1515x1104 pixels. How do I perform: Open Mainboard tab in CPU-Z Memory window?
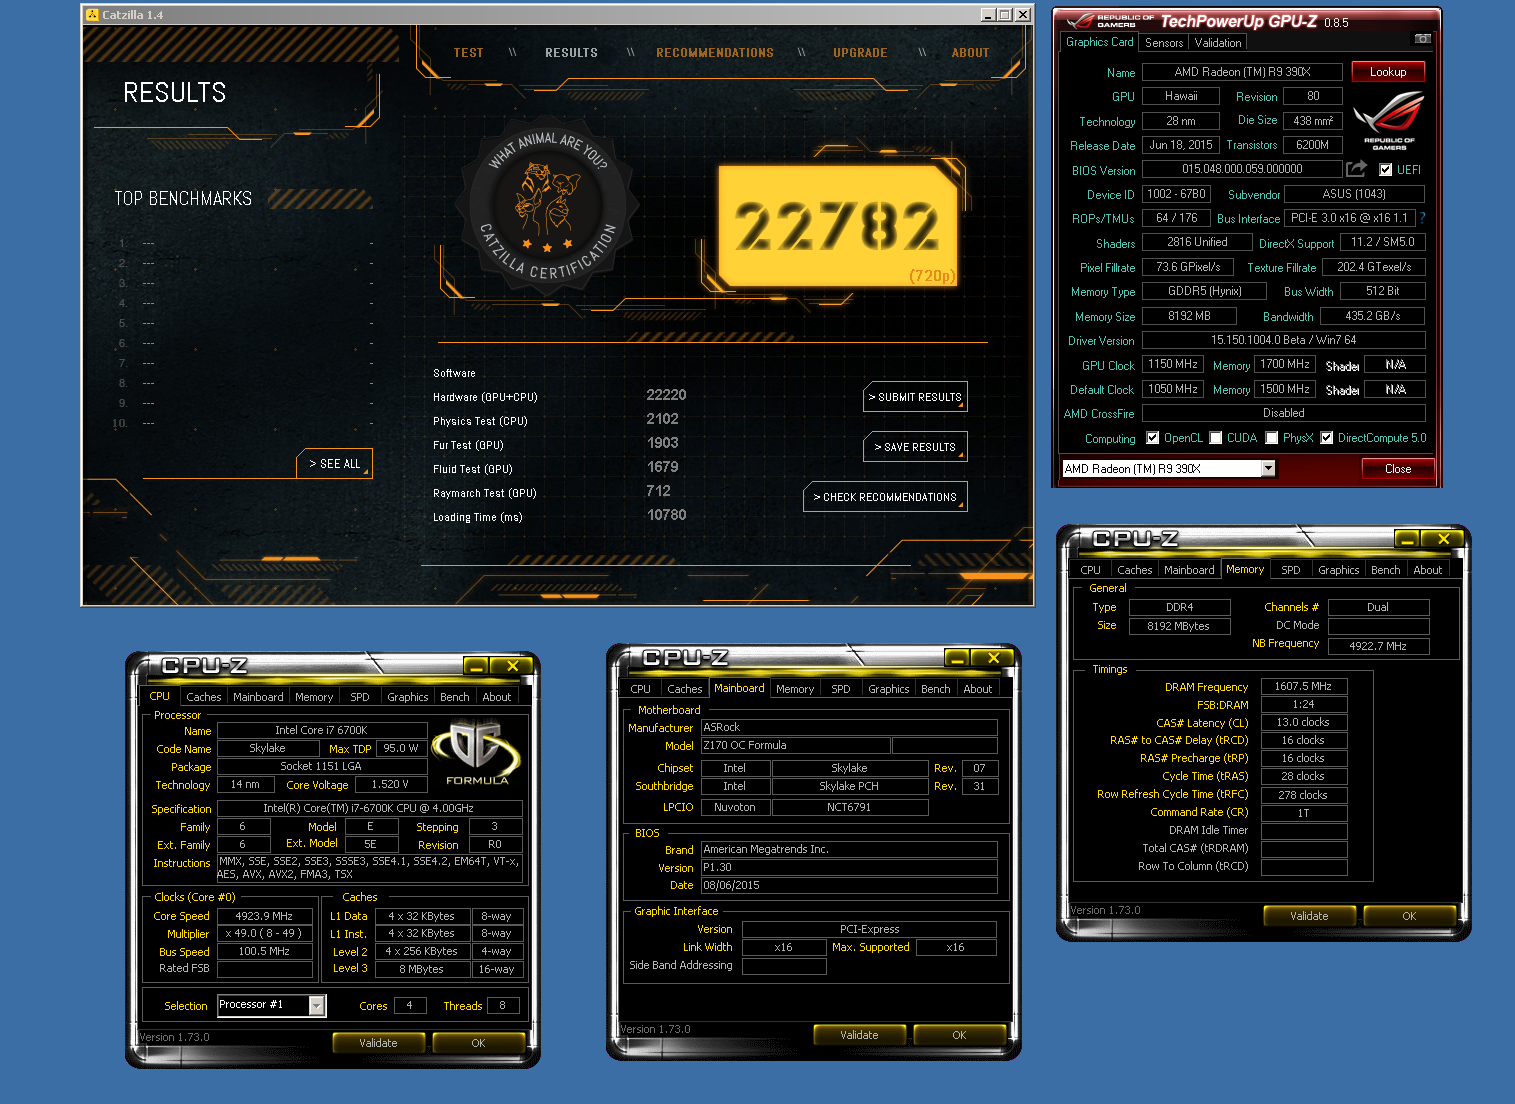click(1189, 570)
